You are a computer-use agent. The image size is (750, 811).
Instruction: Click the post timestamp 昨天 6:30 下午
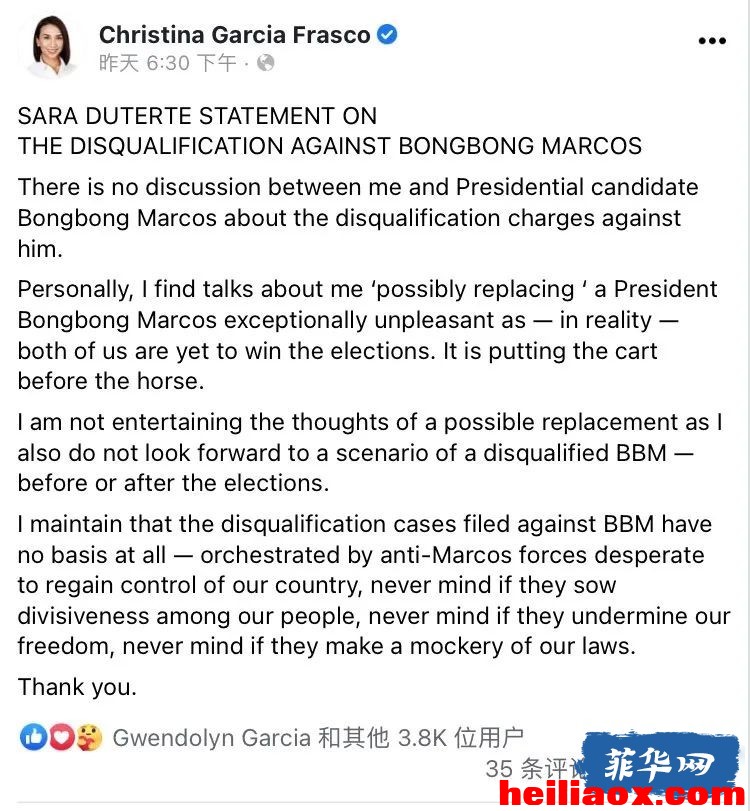click(167, 63)
